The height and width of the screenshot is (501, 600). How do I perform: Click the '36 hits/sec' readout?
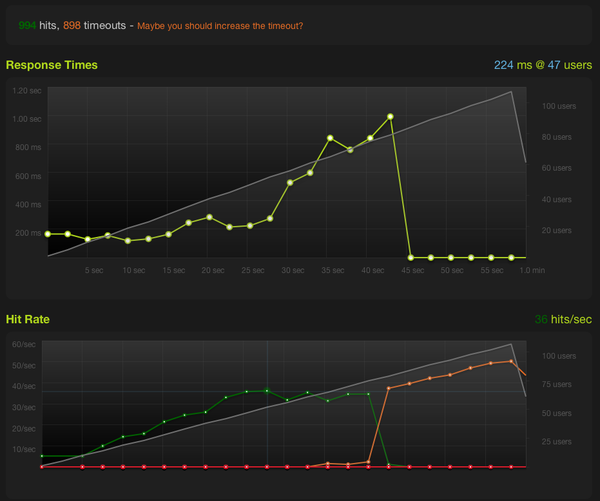(x=563, y=319)
